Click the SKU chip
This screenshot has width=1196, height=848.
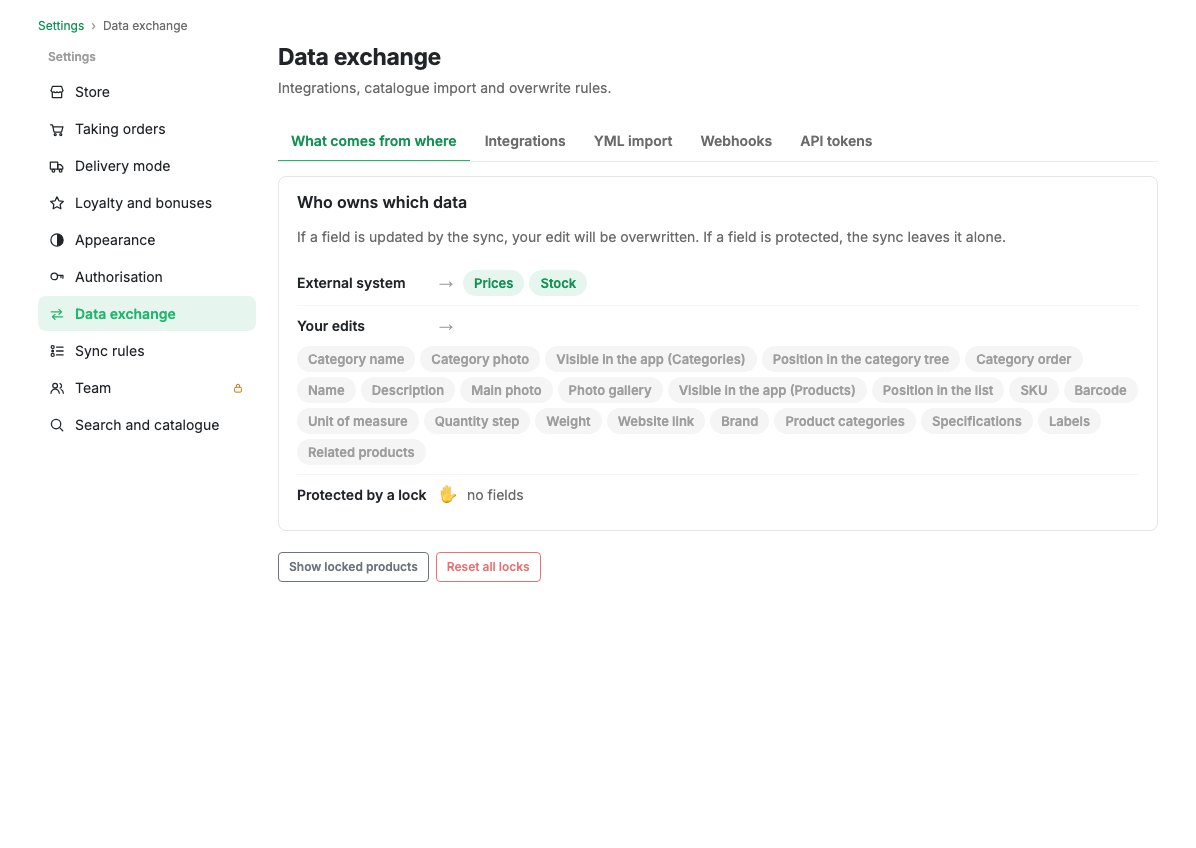[1034, 390]
